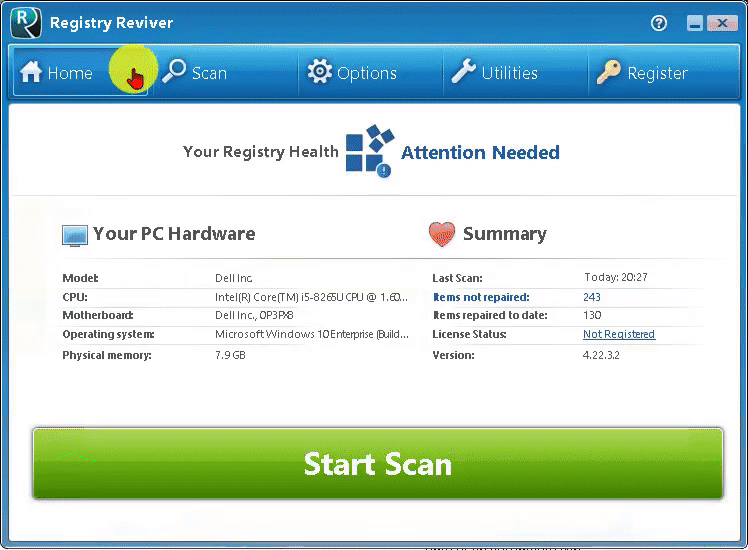748x550 pixels.
Task: Minimize the Registry Reviver window
Action: coord(693,23)
